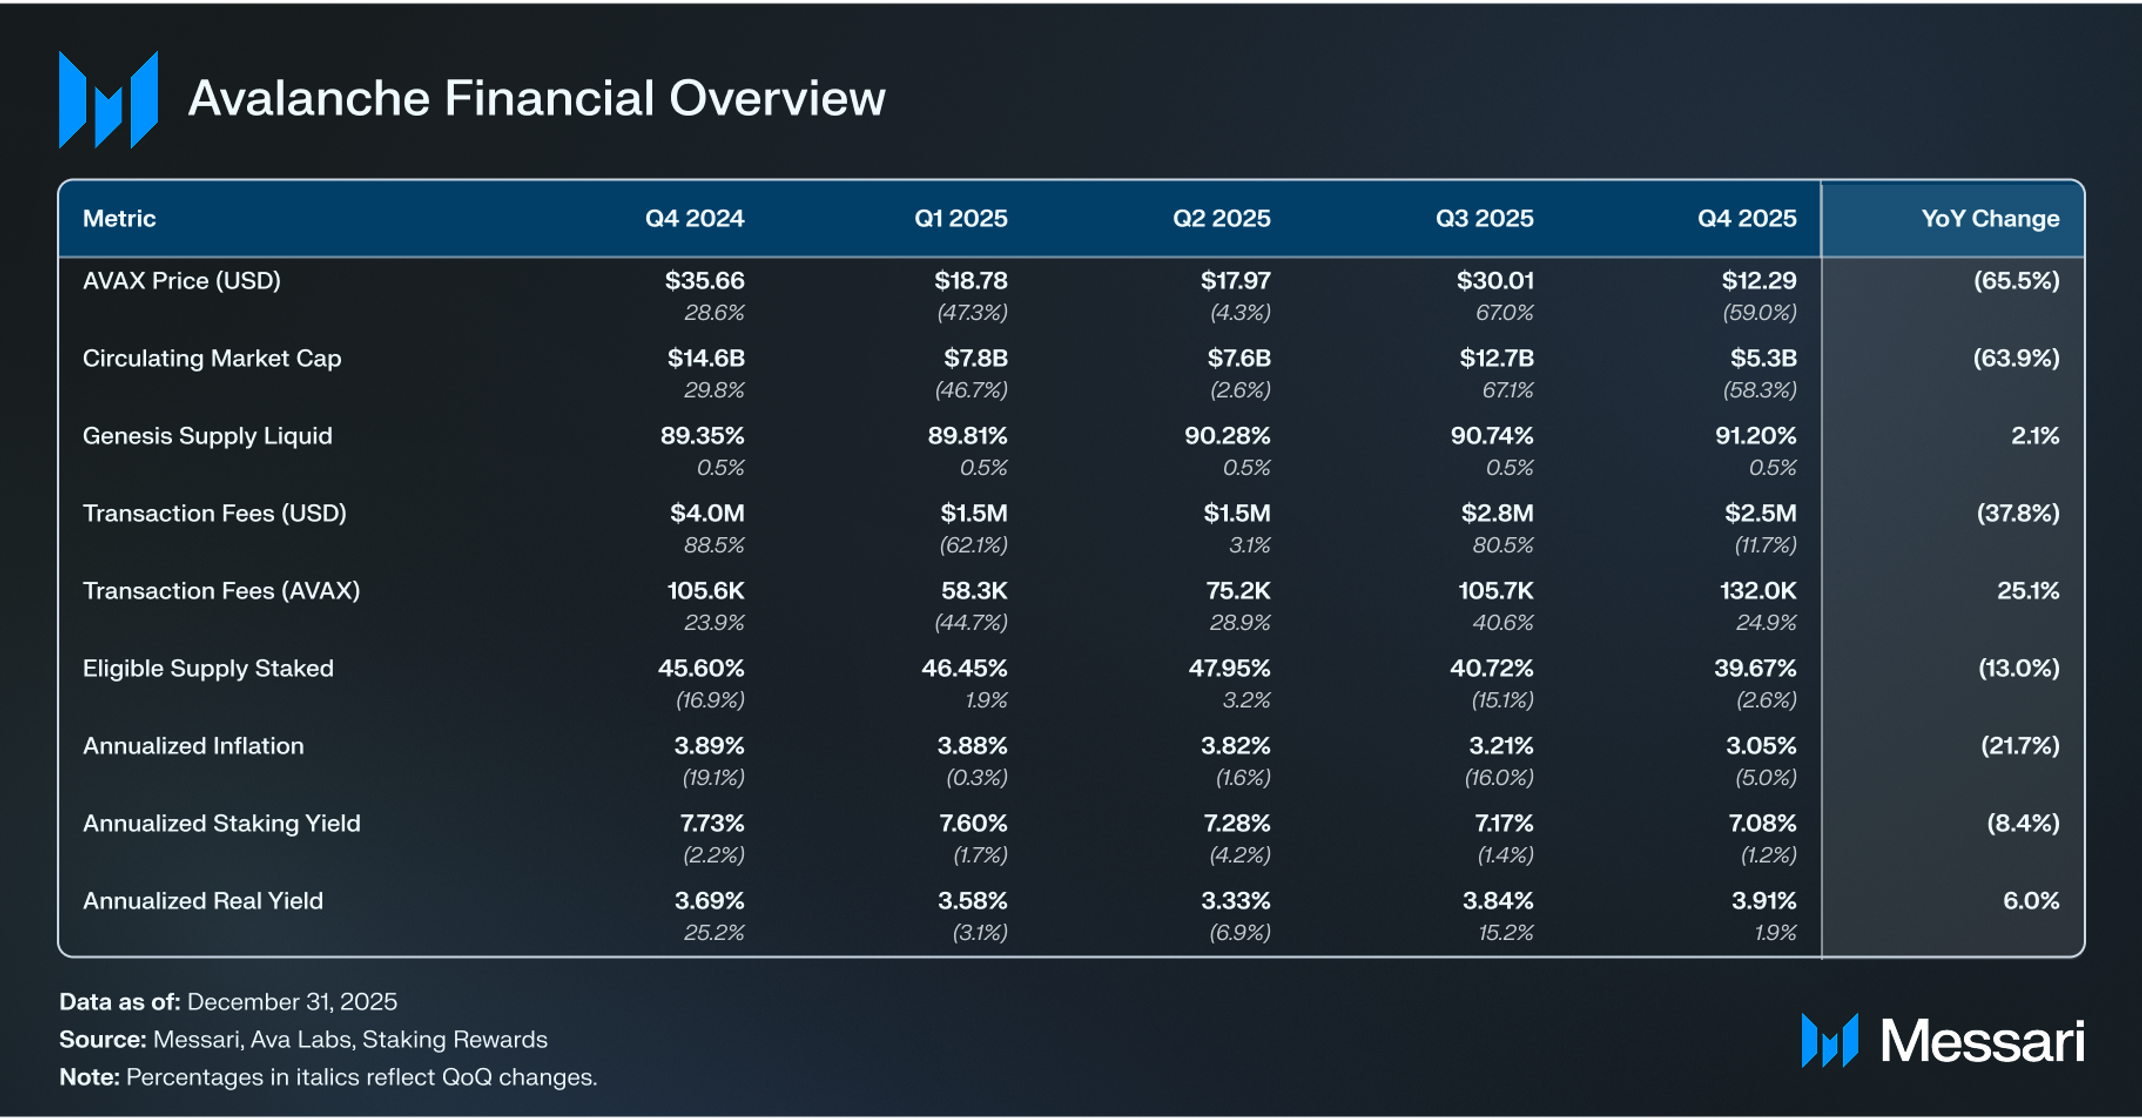This screenshot has height=1120, width=2142.
Task: Click the Messari wordmark text at bottom right
Action: [x=1982, y=1041]
